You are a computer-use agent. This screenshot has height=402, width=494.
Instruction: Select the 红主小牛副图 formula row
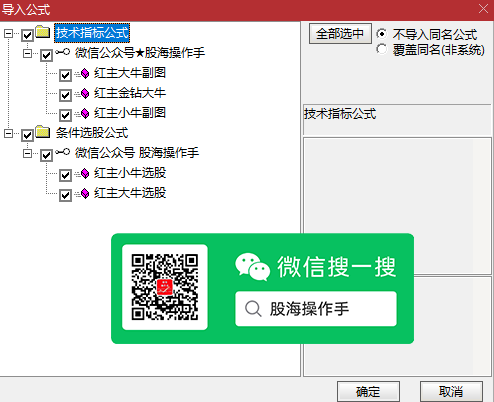click(x=130, y=113)
